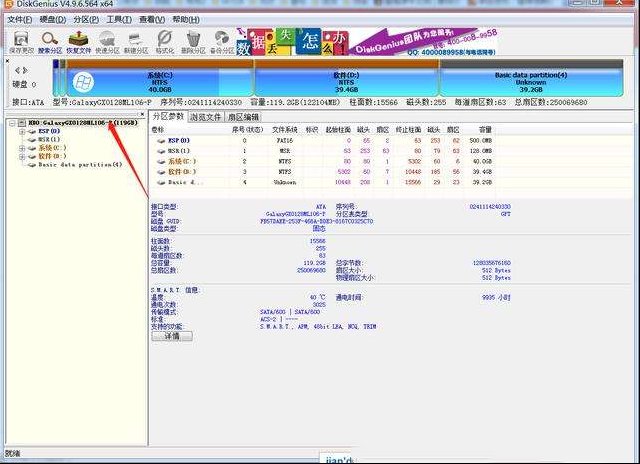Open the 查看(V) menu
The height and width of the screenshot is (464, 640).
(152, 20)
